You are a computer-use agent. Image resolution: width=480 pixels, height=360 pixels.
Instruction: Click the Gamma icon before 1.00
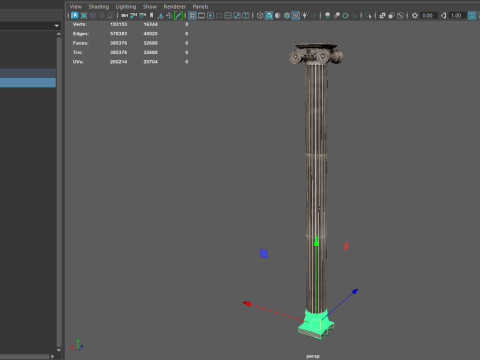pyautogui.click(x=444, y=15)
